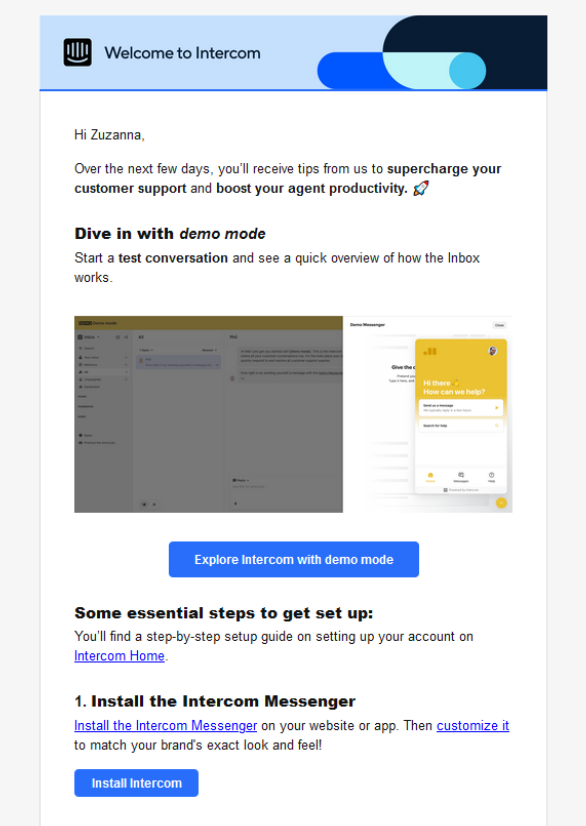Click the greeting text Hi Zuzanna
The width and height of the screenshot is (586, 826).
(x=109, y=135)
